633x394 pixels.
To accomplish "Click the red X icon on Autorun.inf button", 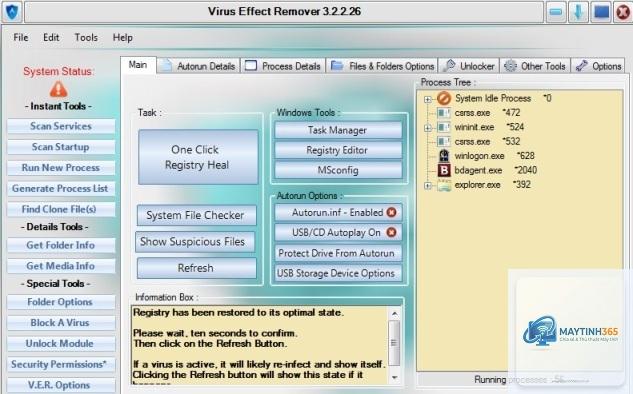I will point(391,212).
